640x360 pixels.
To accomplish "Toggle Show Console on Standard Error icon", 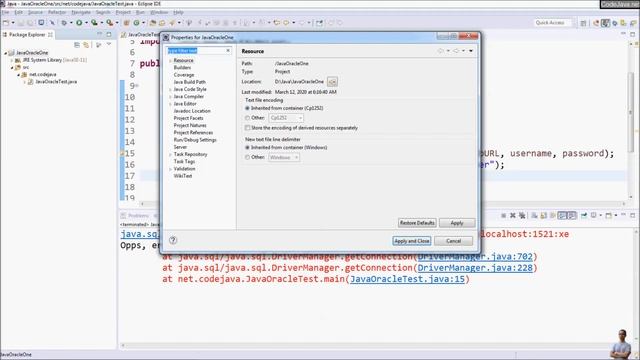I will (x=572, y=216).
